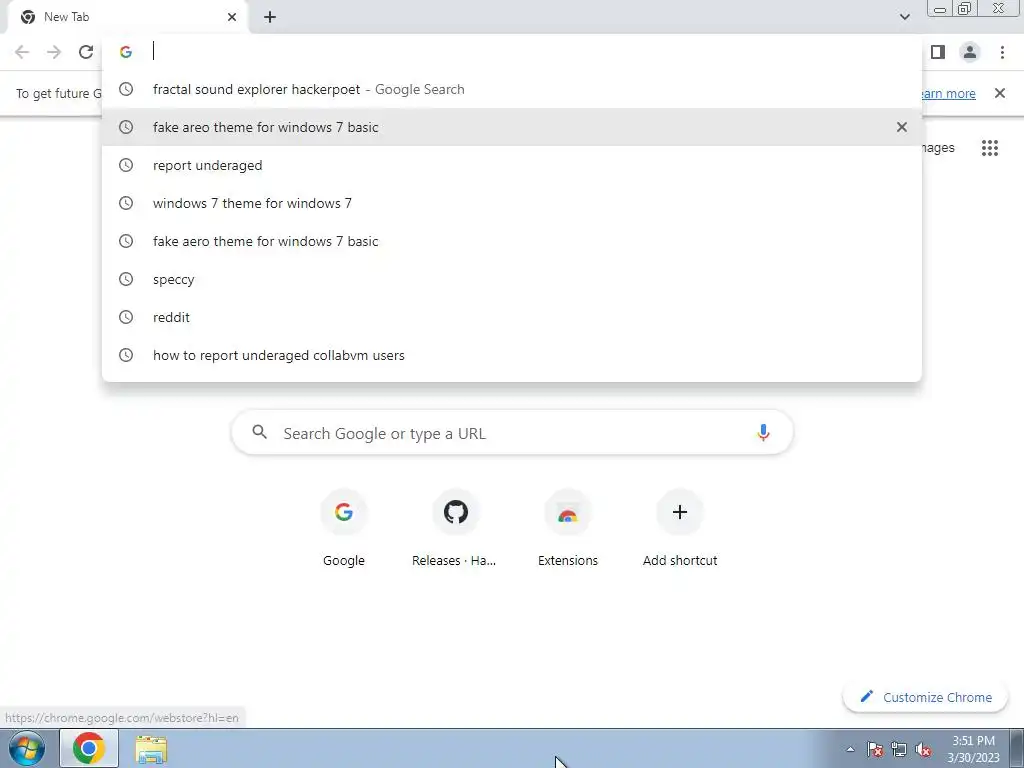Select how to report underaged collabvm users

pos(512,355)
